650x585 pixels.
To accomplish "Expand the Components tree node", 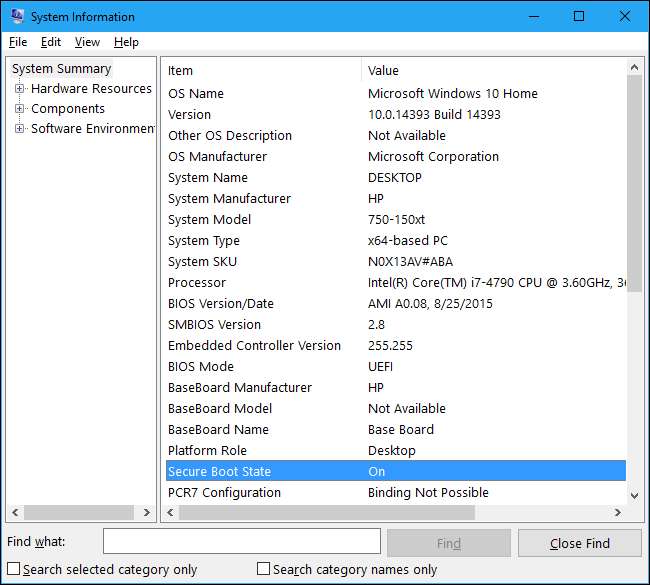I will coord(19,109).
